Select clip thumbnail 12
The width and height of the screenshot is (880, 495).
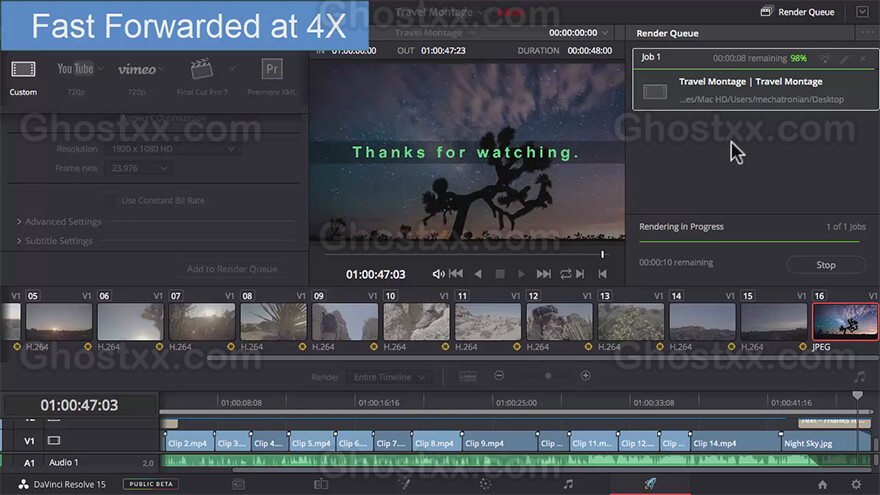pos(560,322)
